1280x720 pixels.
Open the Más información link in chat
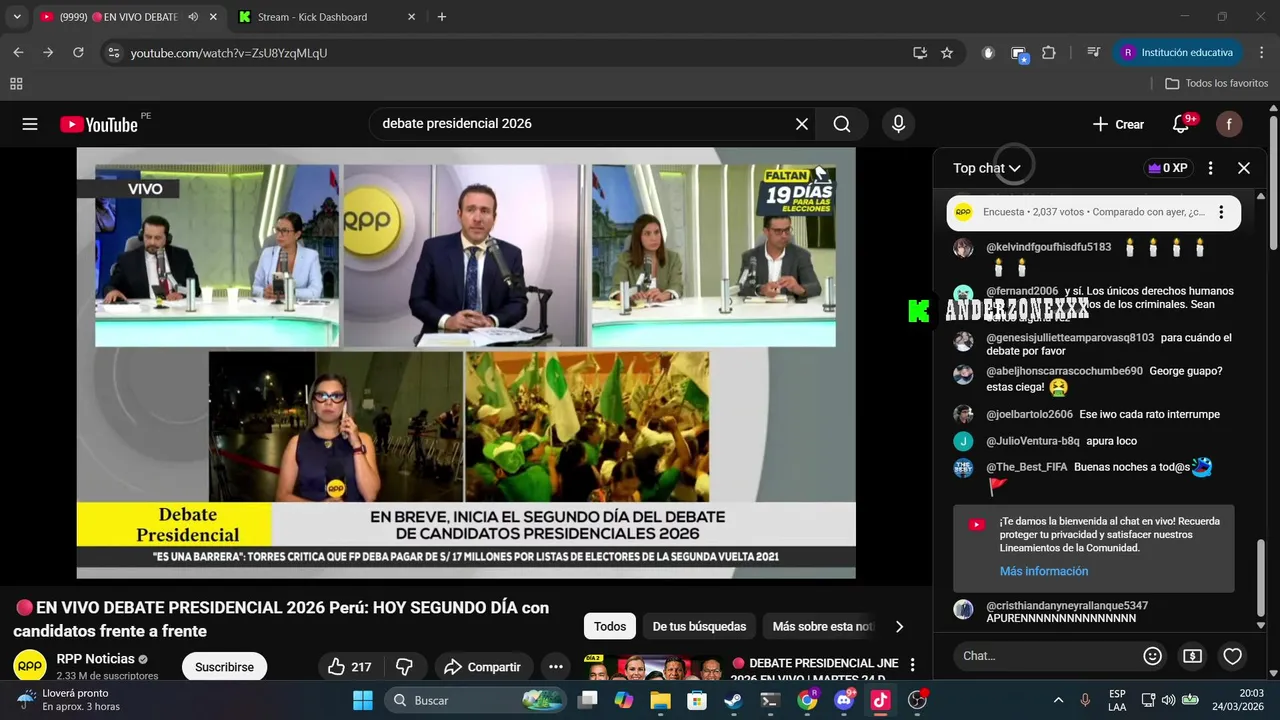click(x=1044, y=571)
